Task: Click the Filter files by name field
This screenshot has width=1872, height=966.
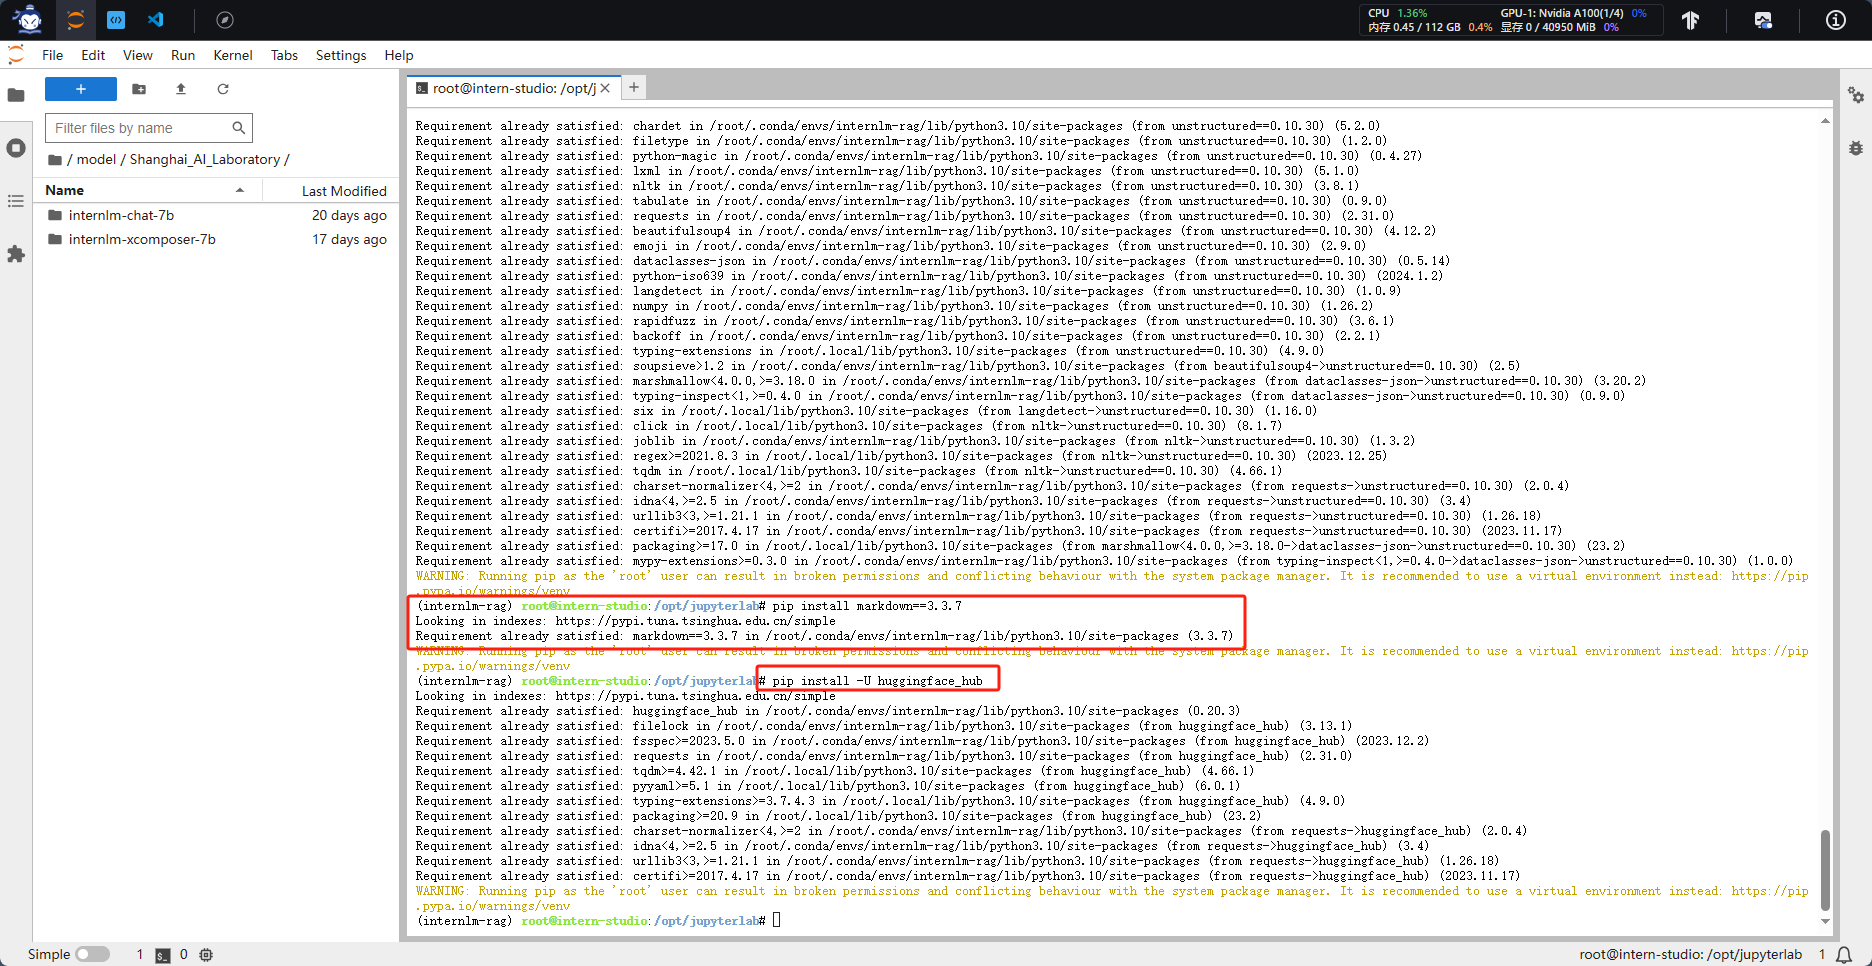Action: click(149, 128)
